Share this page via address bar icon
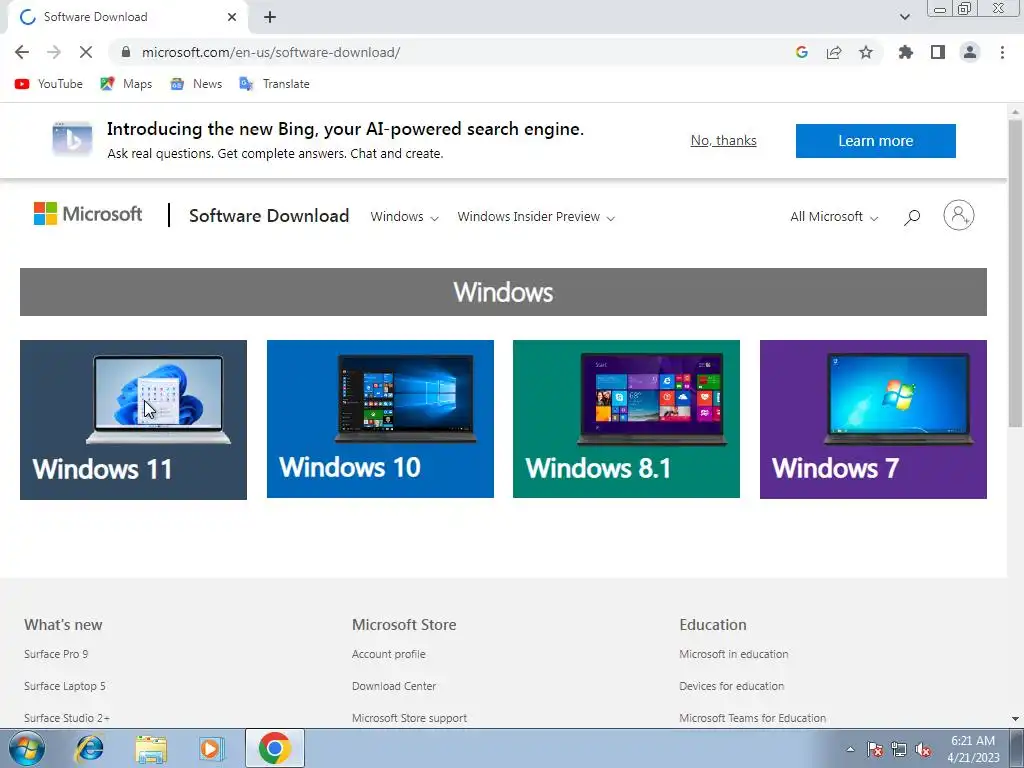The height and width of the screenshot is (768, 1024). pyautogui.click(x=834, y=52)
